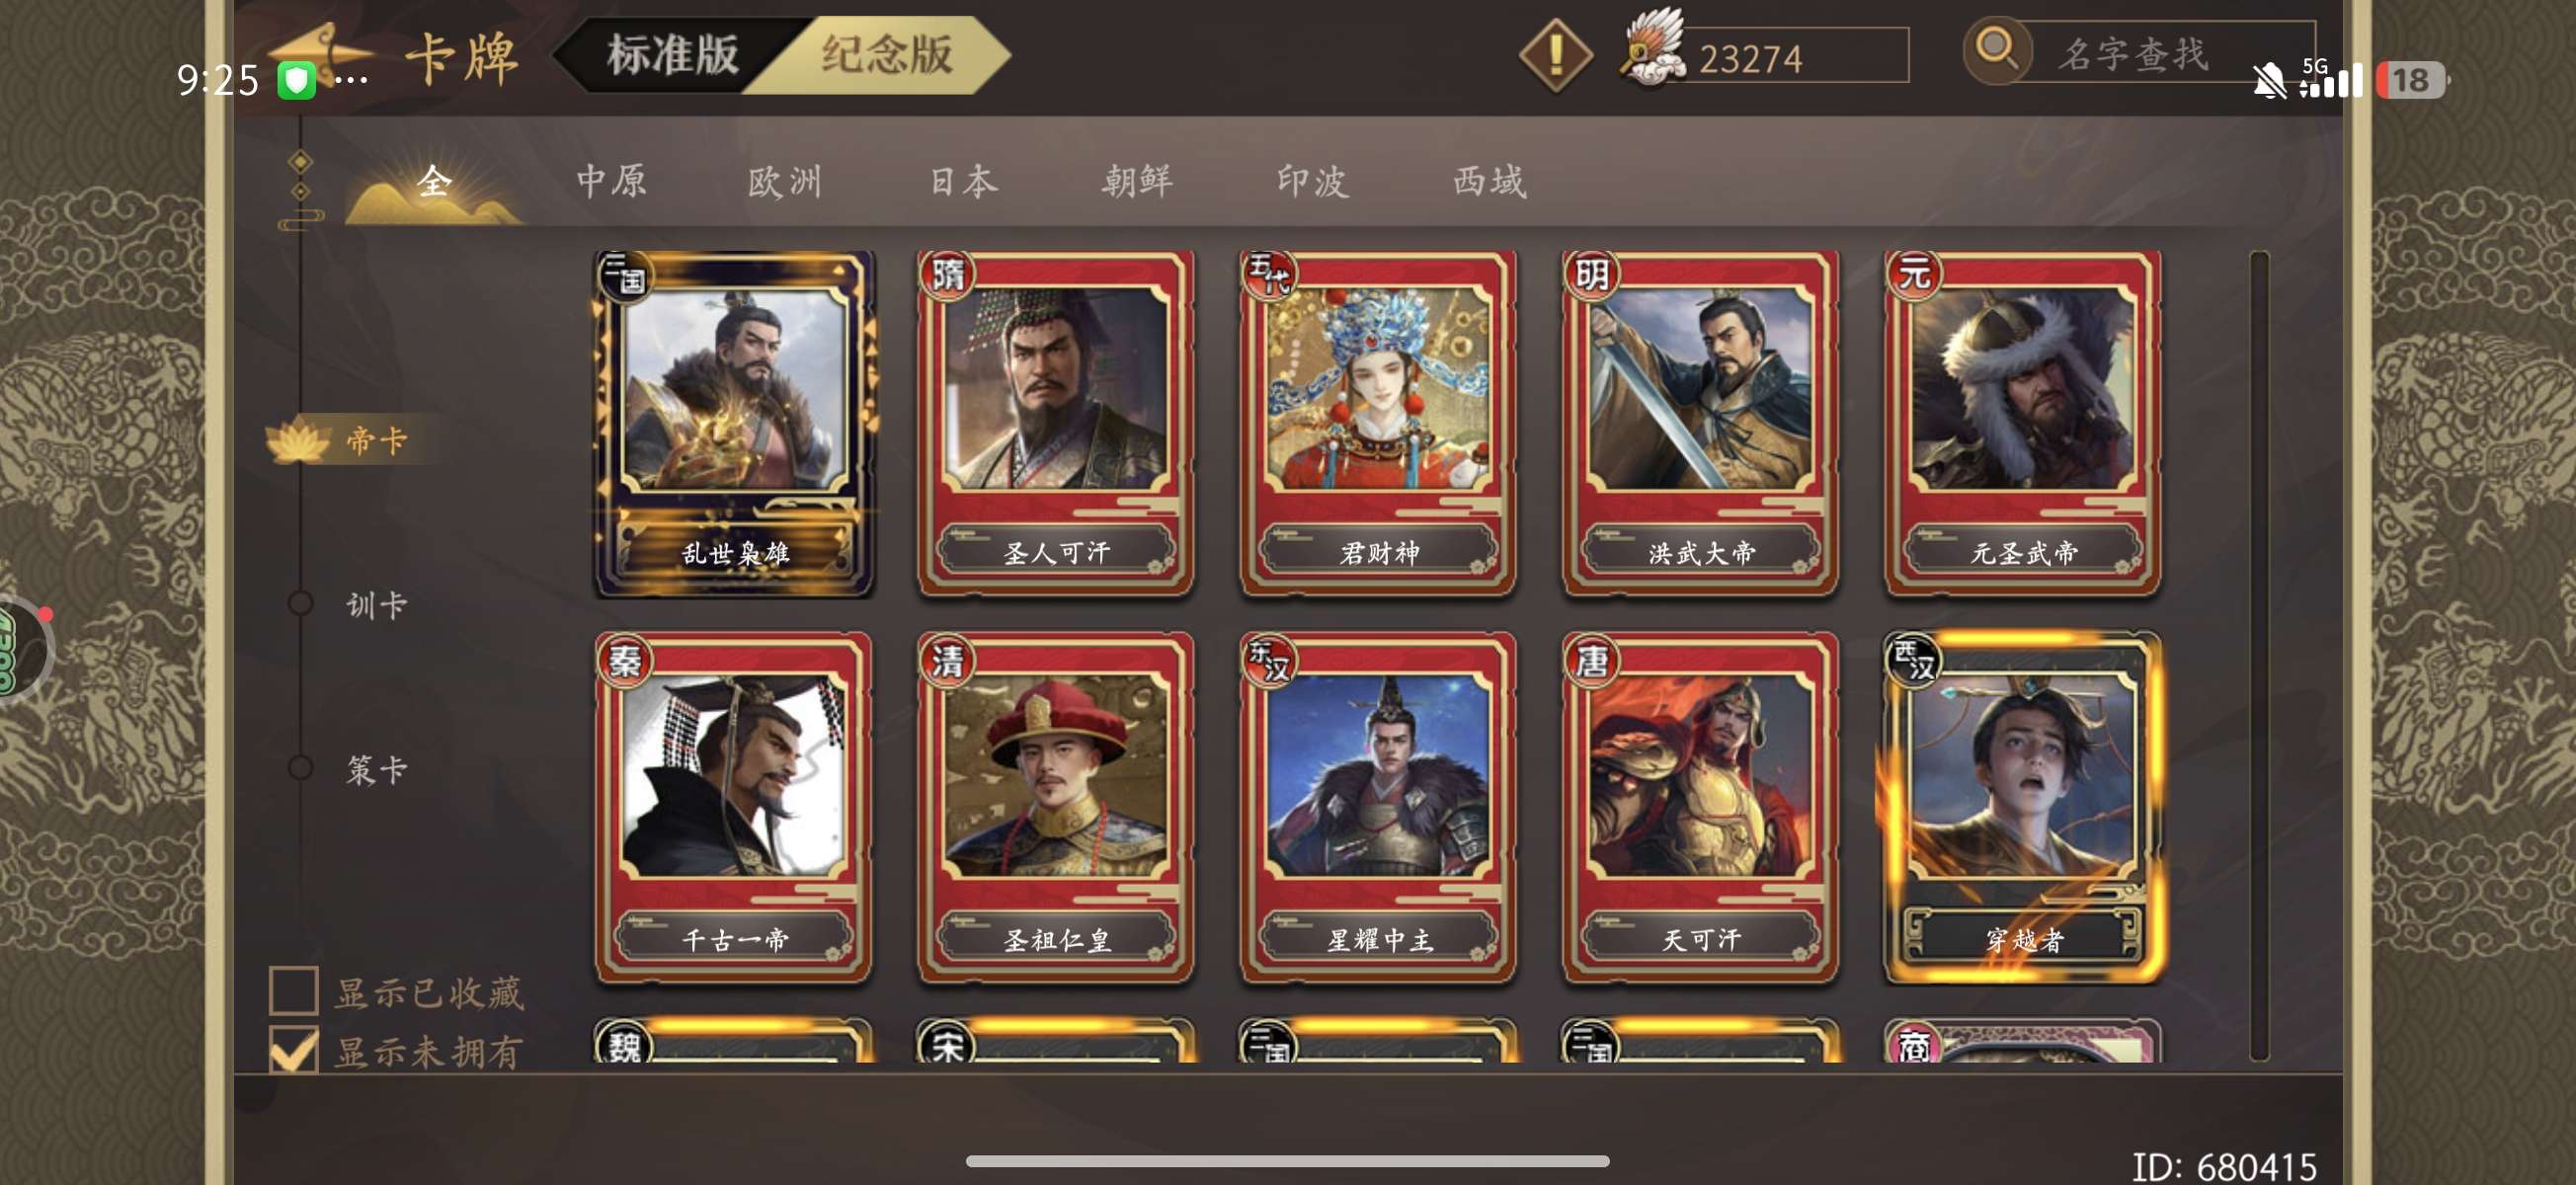Switch to 纪念版 card edition

tap(886, 55)
